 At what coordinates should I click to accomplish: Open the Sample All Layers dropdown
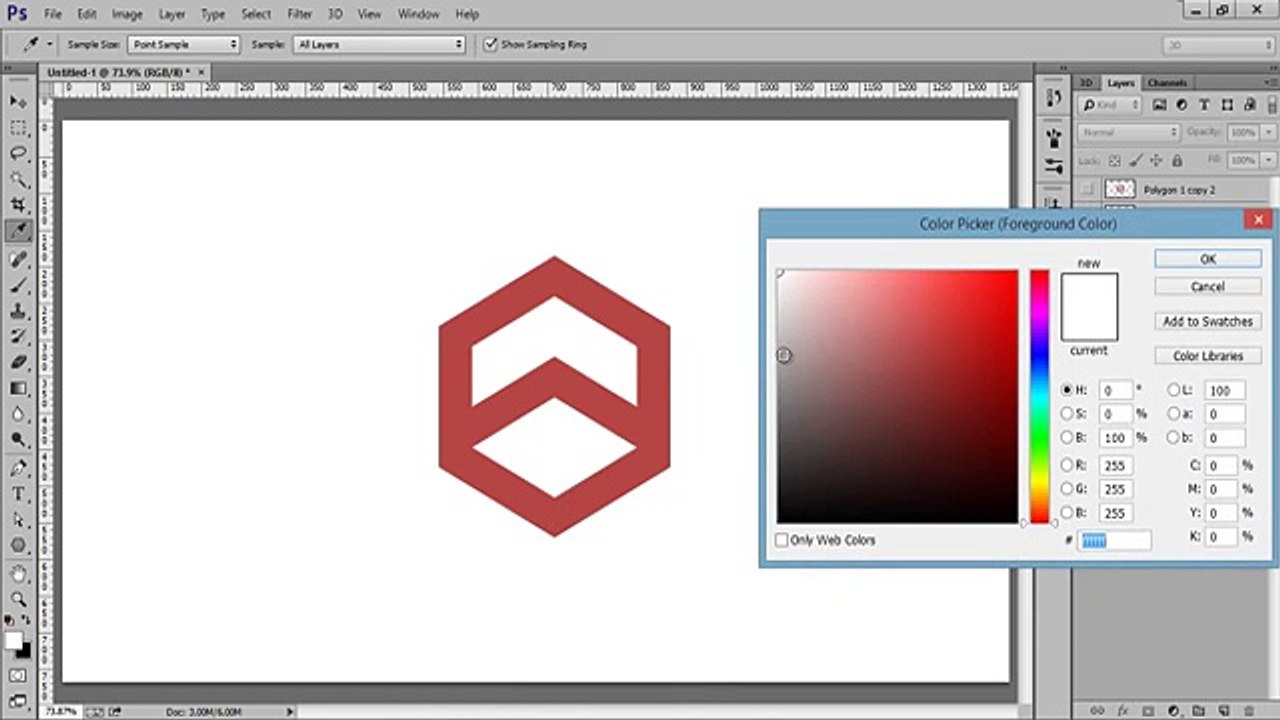point(380,45)
